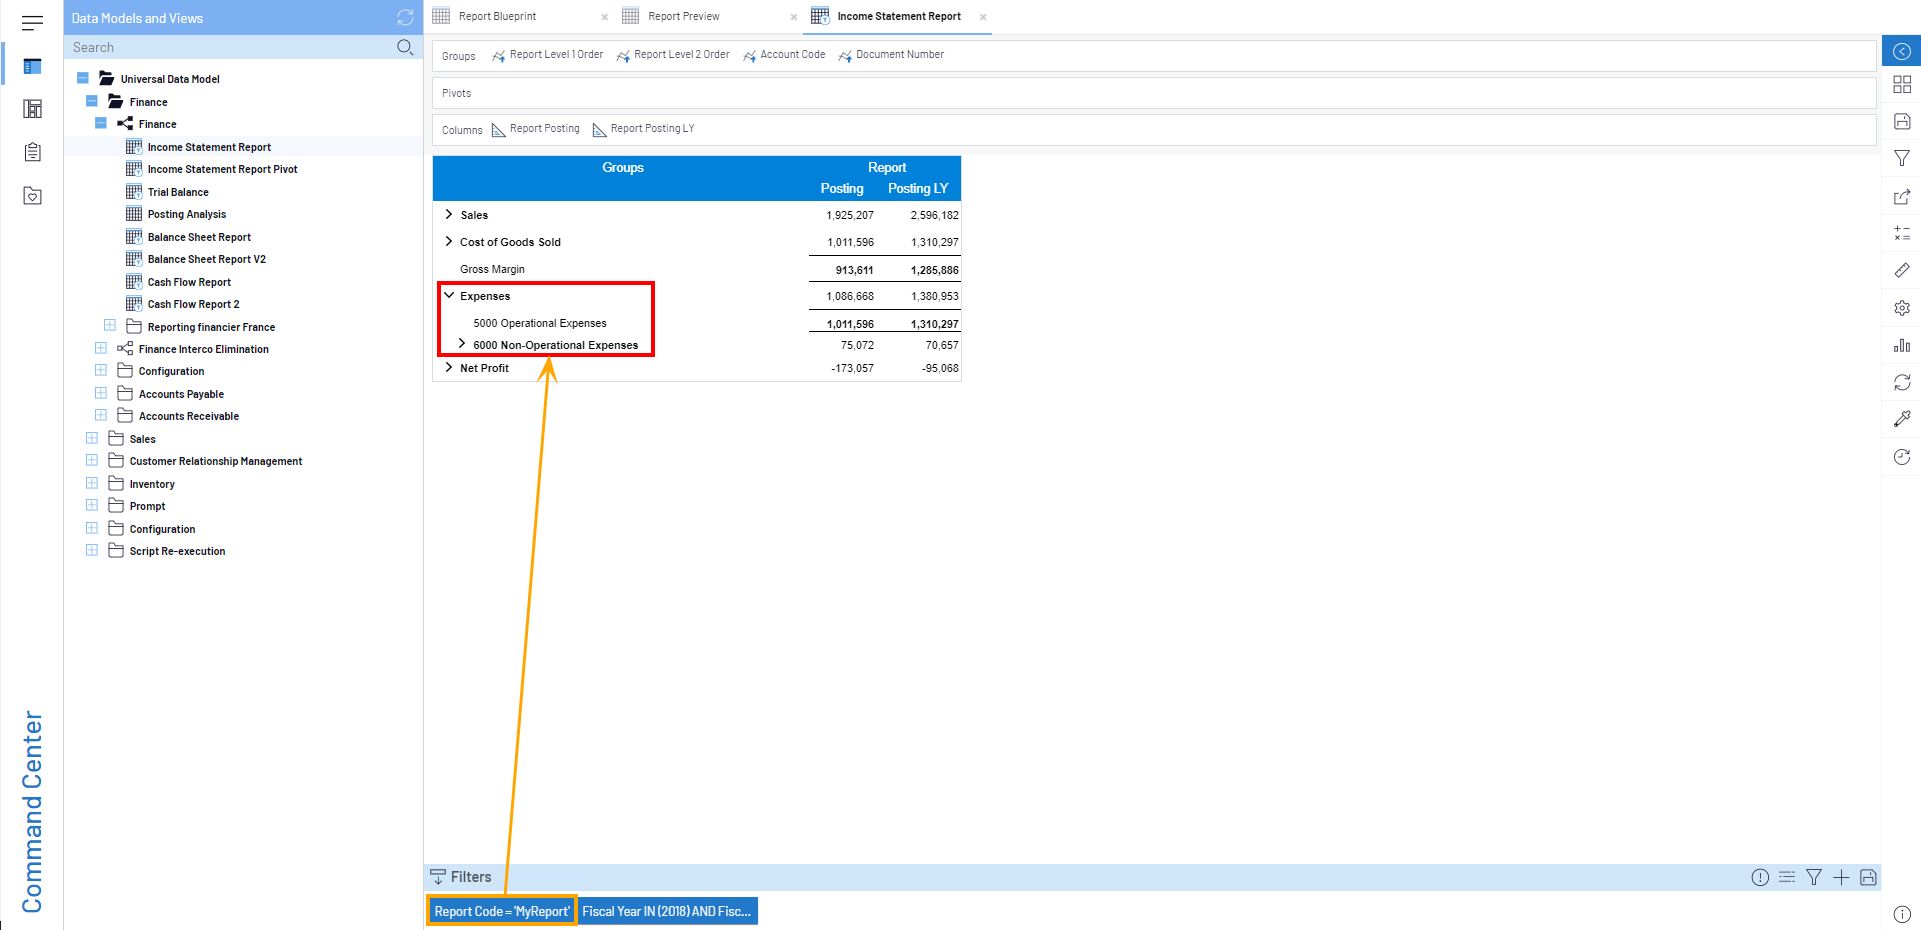Click the Report Code = 'MyReport' filter
Image resolution: width=1921 pixels, height=930 pixels.
tap(501, 911)
